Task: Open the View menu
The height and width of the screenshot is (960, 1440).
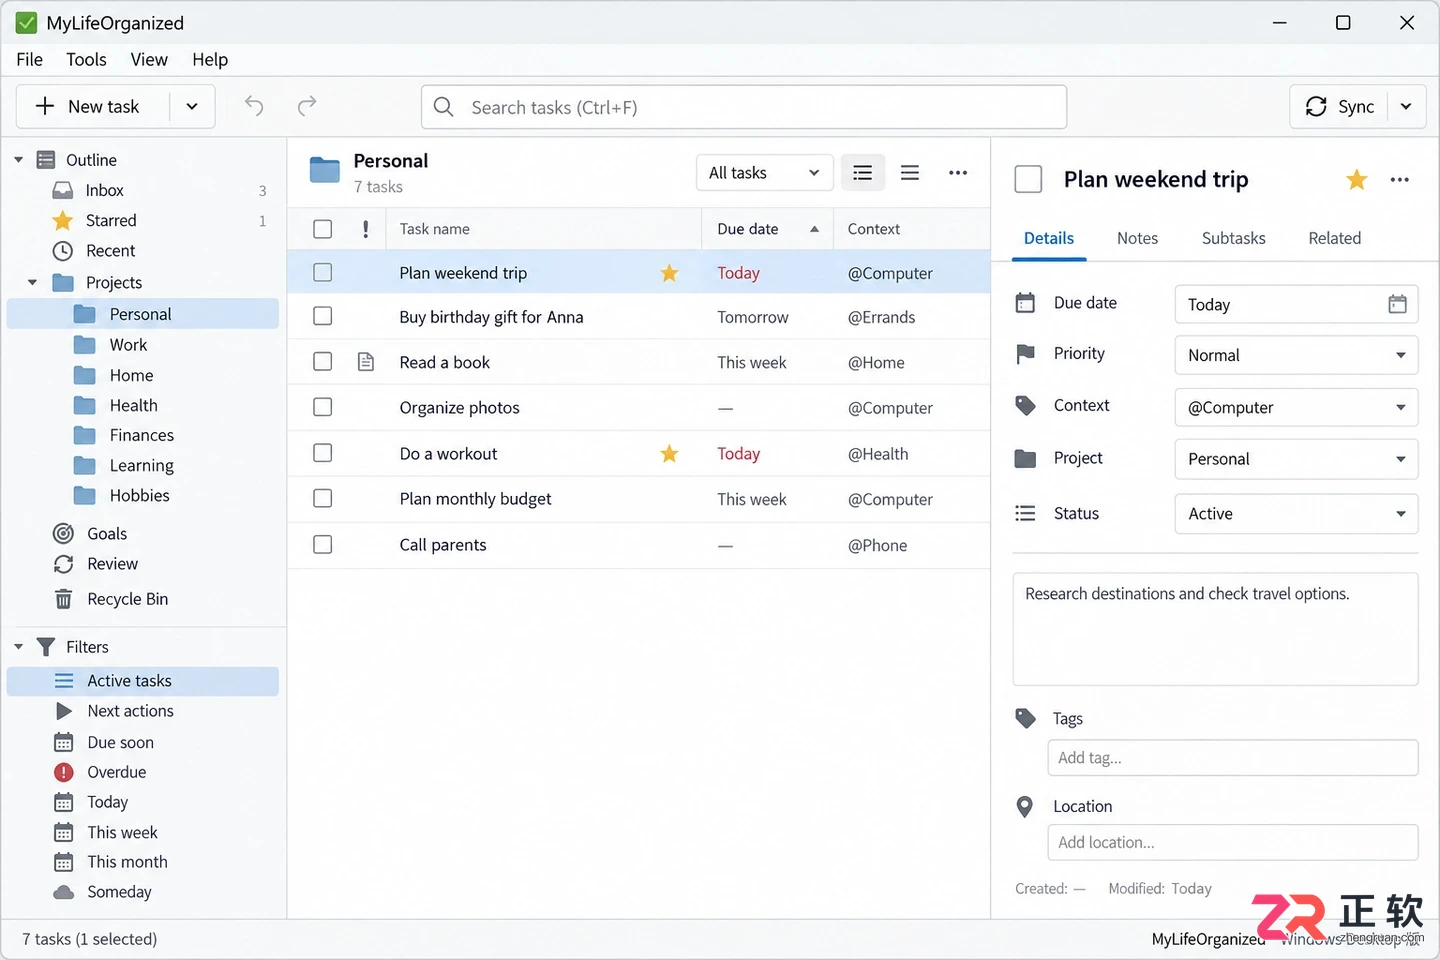Action: pos(149,60)
